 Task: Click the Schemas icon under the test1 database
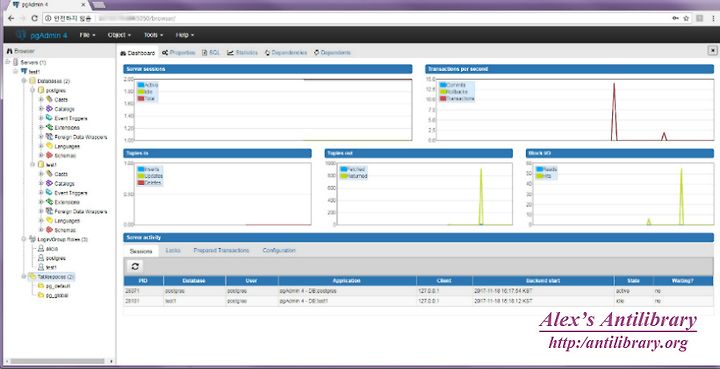pos(50,230)
